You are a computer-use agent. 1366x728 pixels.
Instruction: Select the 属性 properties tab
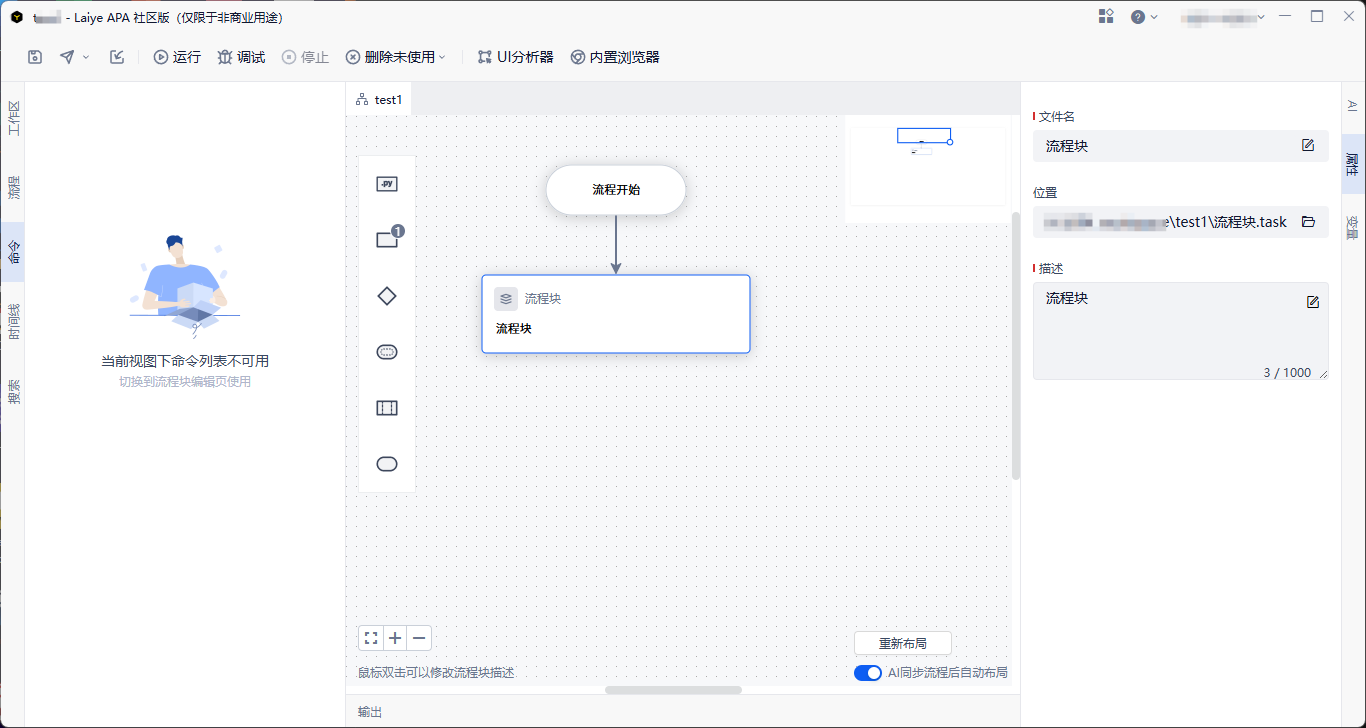1352,162
